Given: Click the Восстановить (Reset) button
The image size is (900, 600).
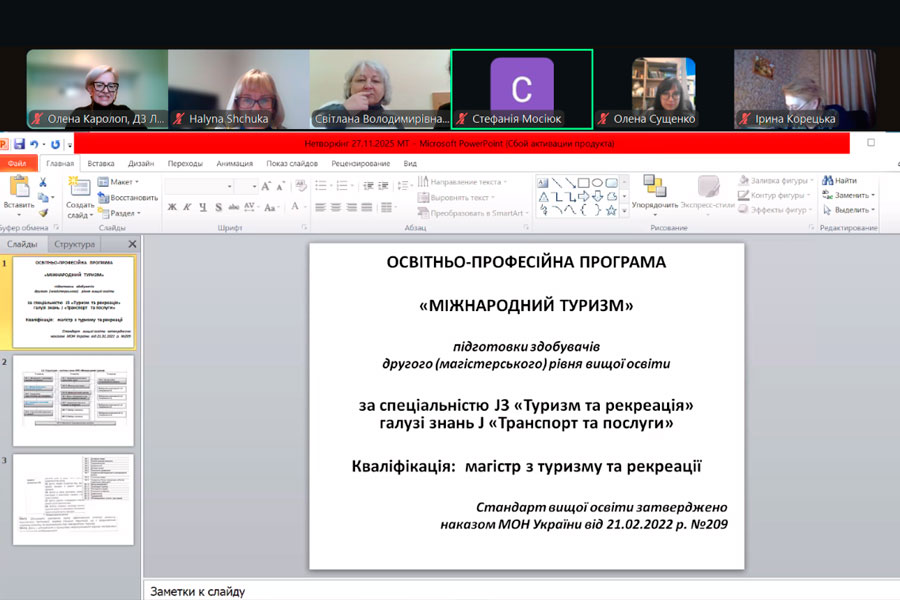Looking at the screenshot, I should 127,197.
